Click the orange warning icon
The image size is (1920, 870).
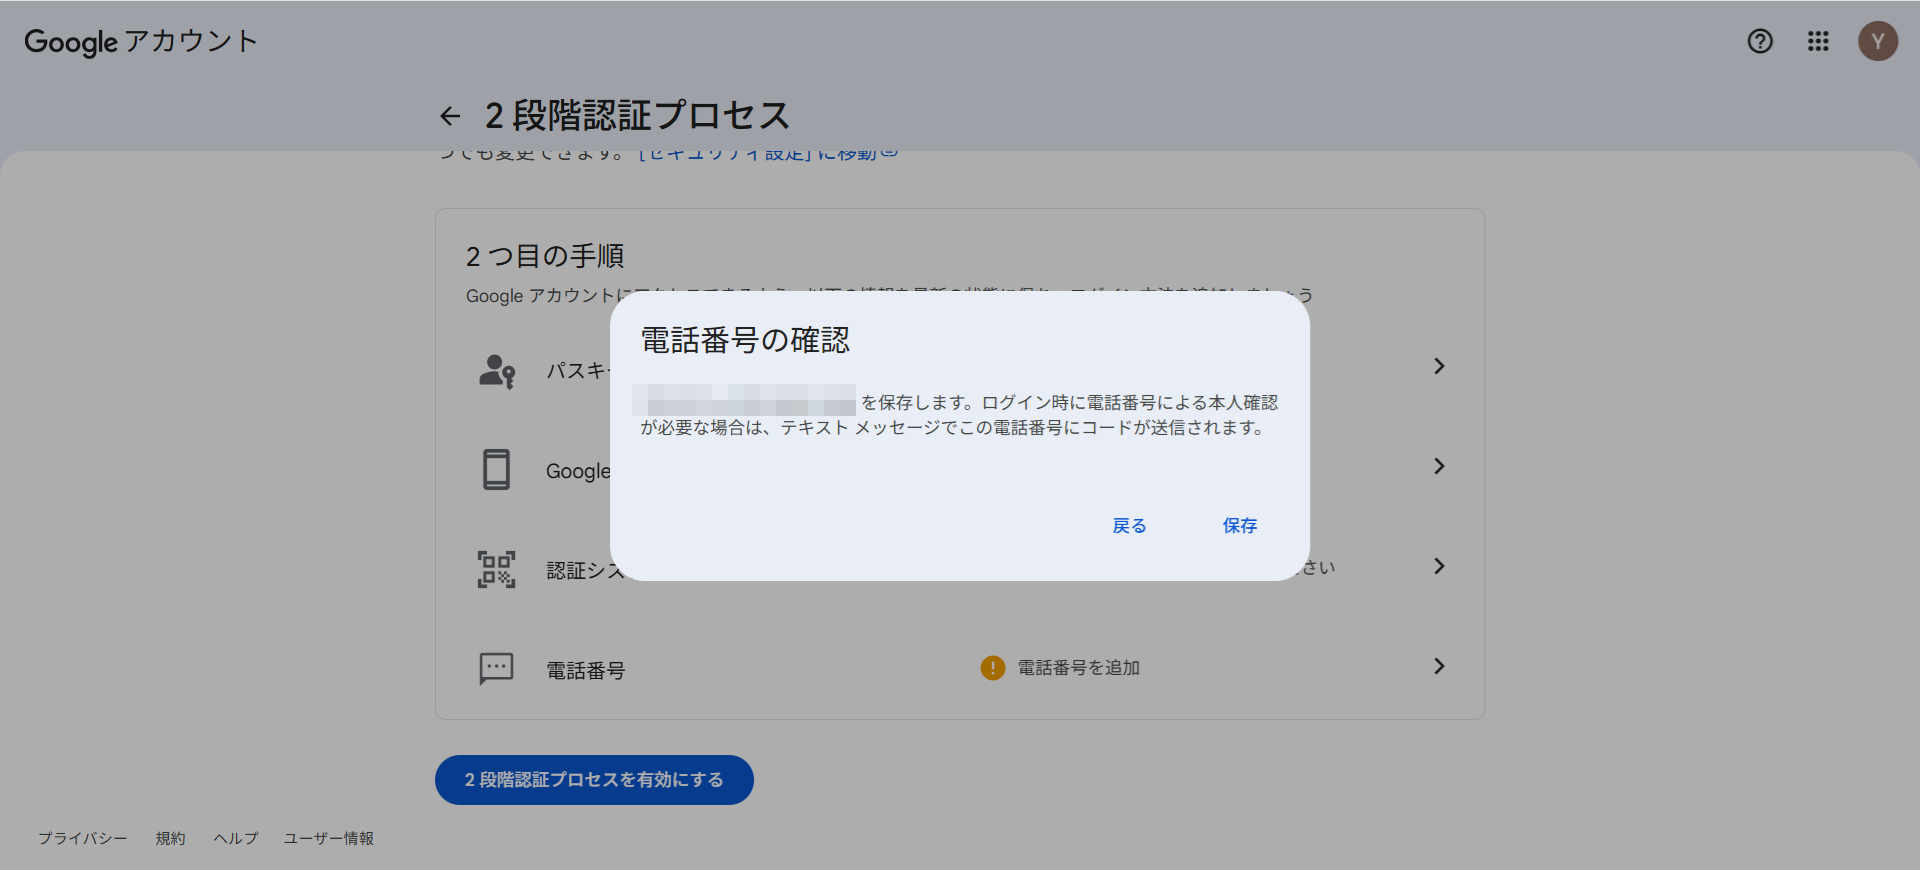pyautogui.click(x=992, y=667)
